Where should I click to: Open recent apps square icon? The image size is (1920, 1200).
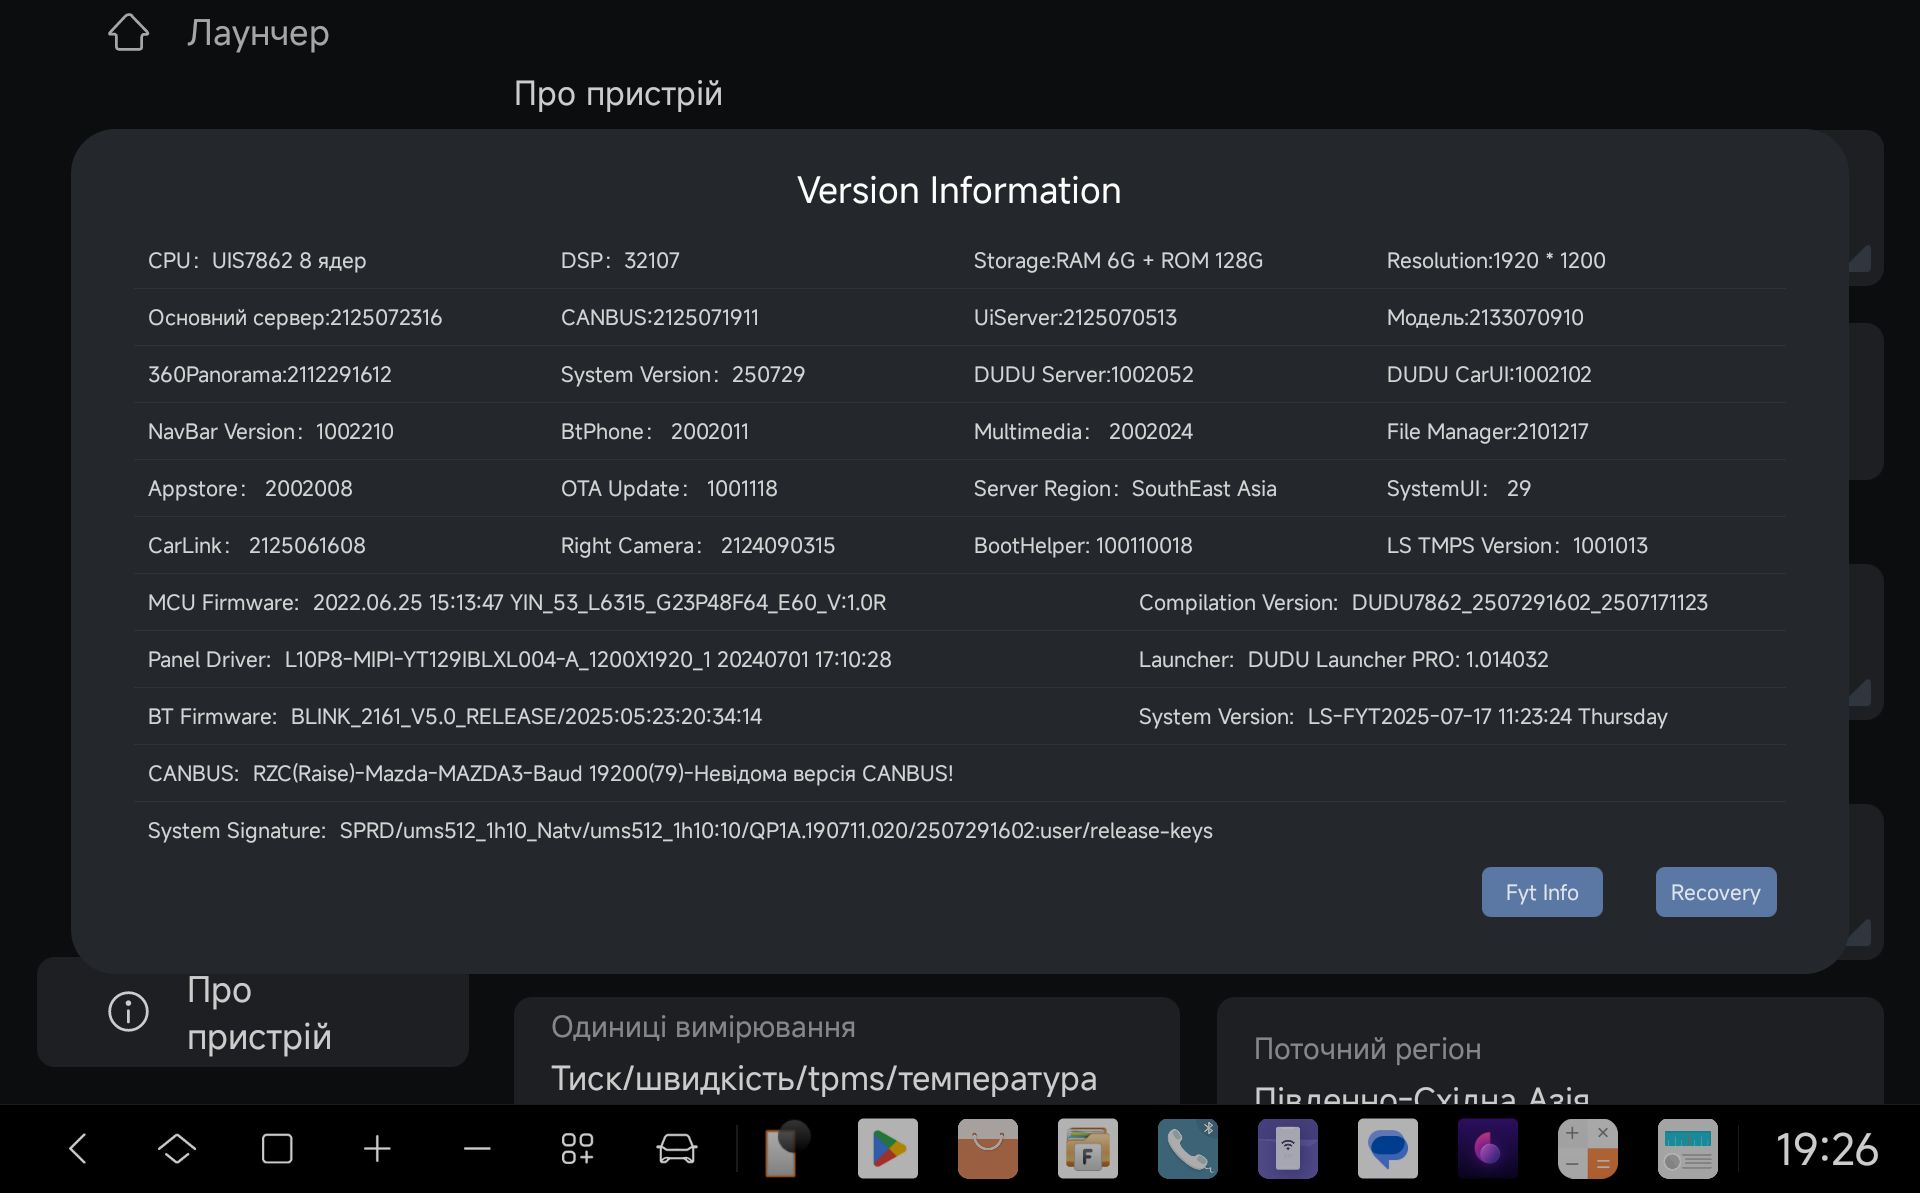pyautogui.click(x=277, y=1149)
